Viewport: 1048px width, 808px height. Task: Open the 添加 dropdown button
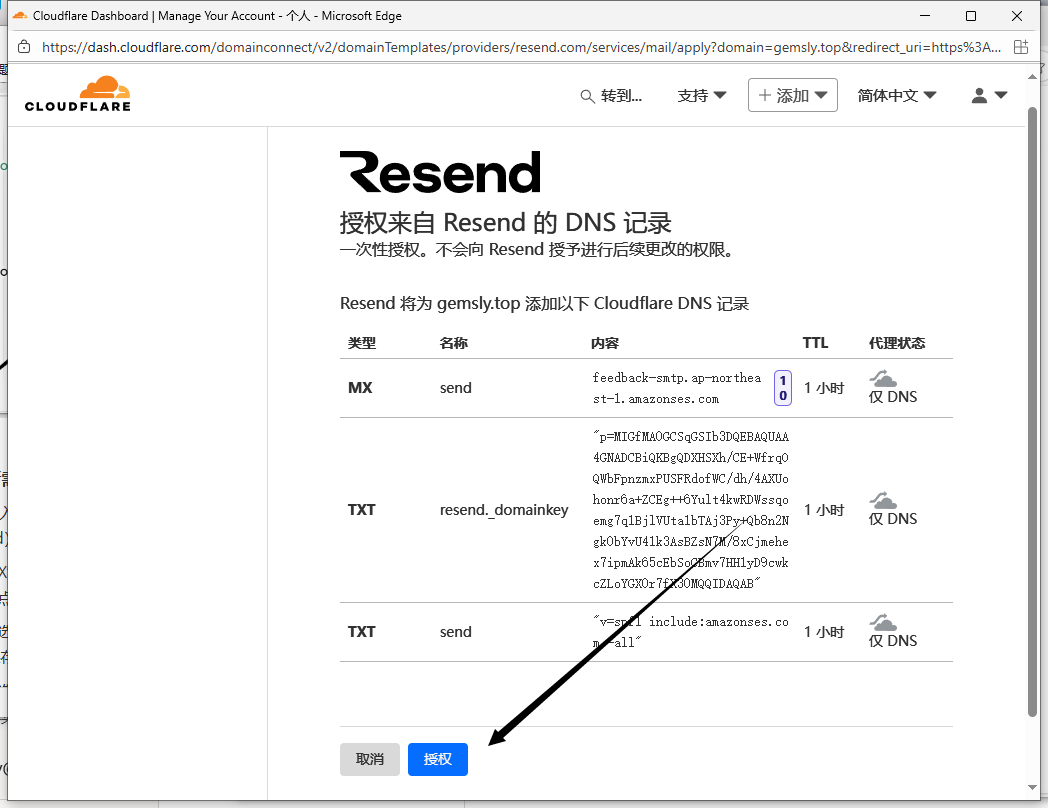pos(792,96)
